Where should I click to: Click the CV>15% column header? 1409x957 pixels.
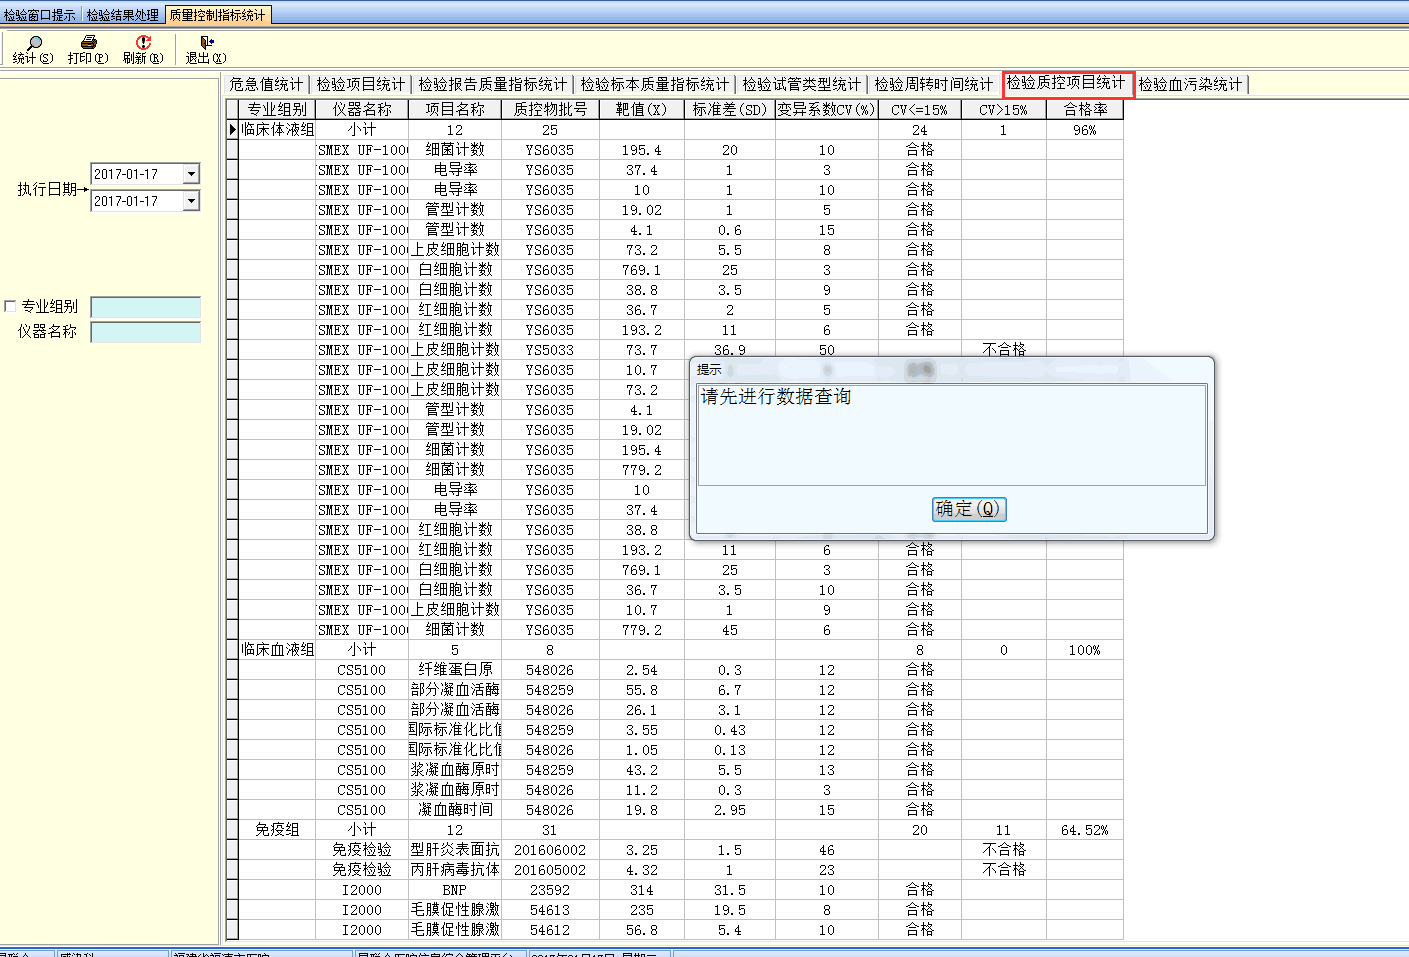(1004, 110)
